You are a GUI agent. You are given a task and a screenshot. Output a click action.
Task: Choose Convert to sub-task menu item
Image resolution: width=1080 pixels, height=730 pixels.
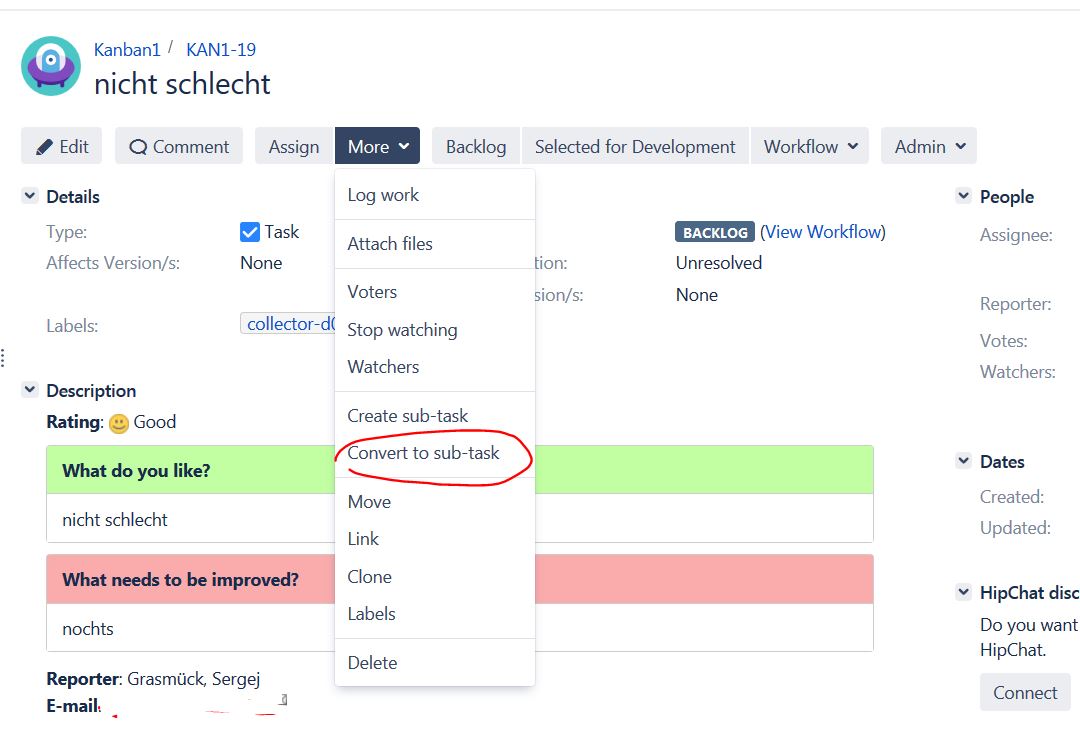[x=435, y=453]
